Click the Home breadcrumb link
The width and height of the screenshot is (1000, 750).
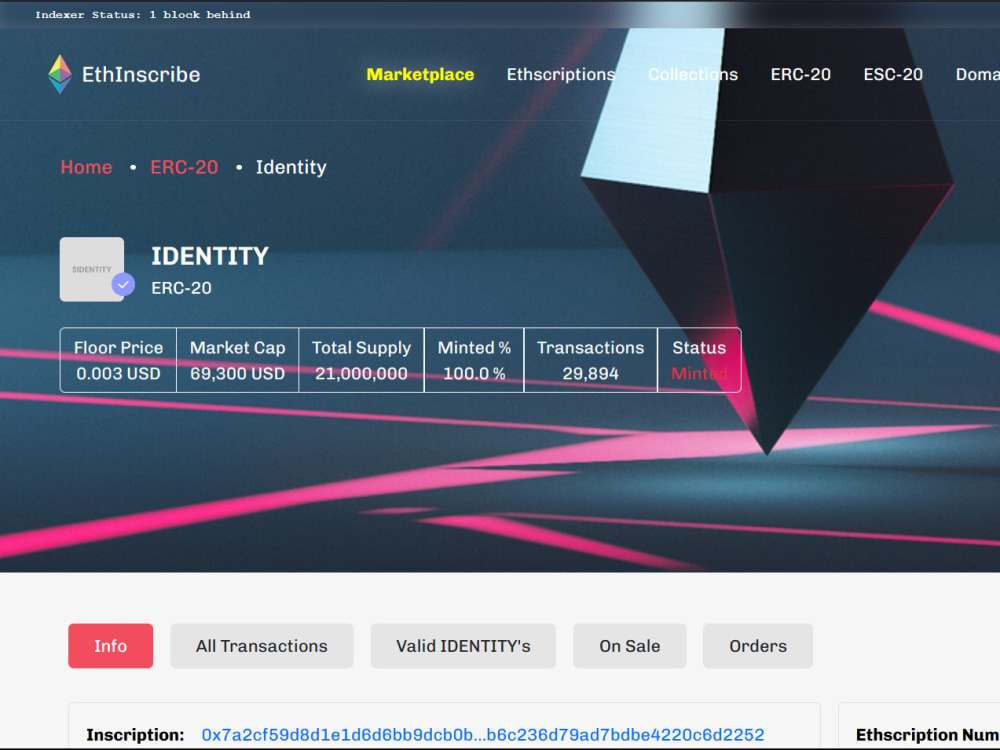pos(86,167)
